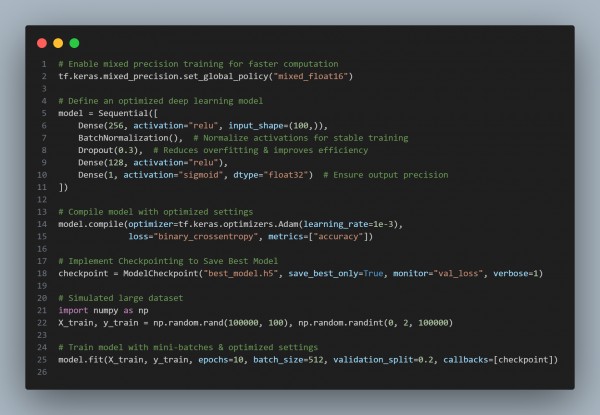Image resolution: width=600 pixels, height=415 pixels.
Task: Click 'BatchNormalization()' on line 7
Action: click(128, 138)
